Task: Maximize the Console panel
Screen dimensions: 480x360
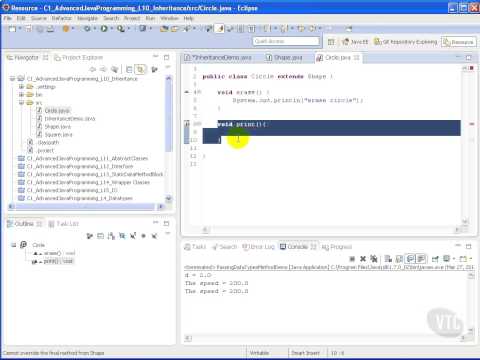Action: point(469,247)
